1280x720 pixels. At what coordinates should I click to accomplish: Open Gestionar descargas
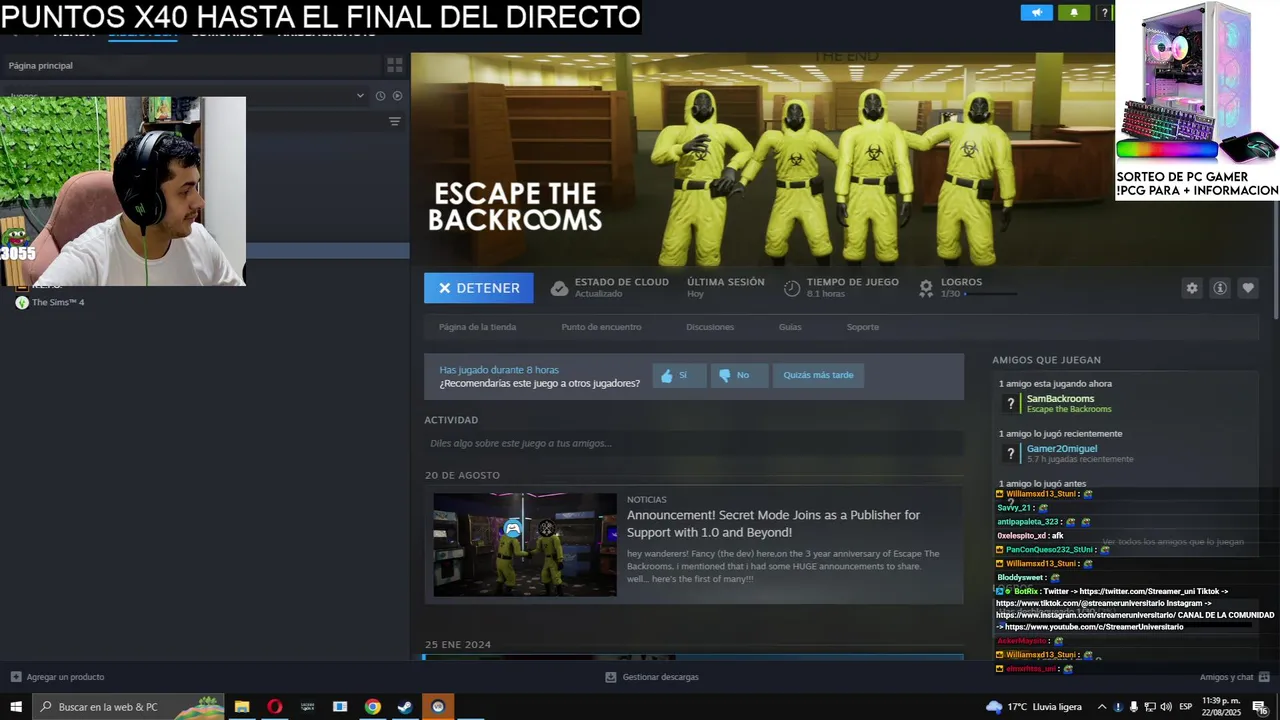coord(652,677)
